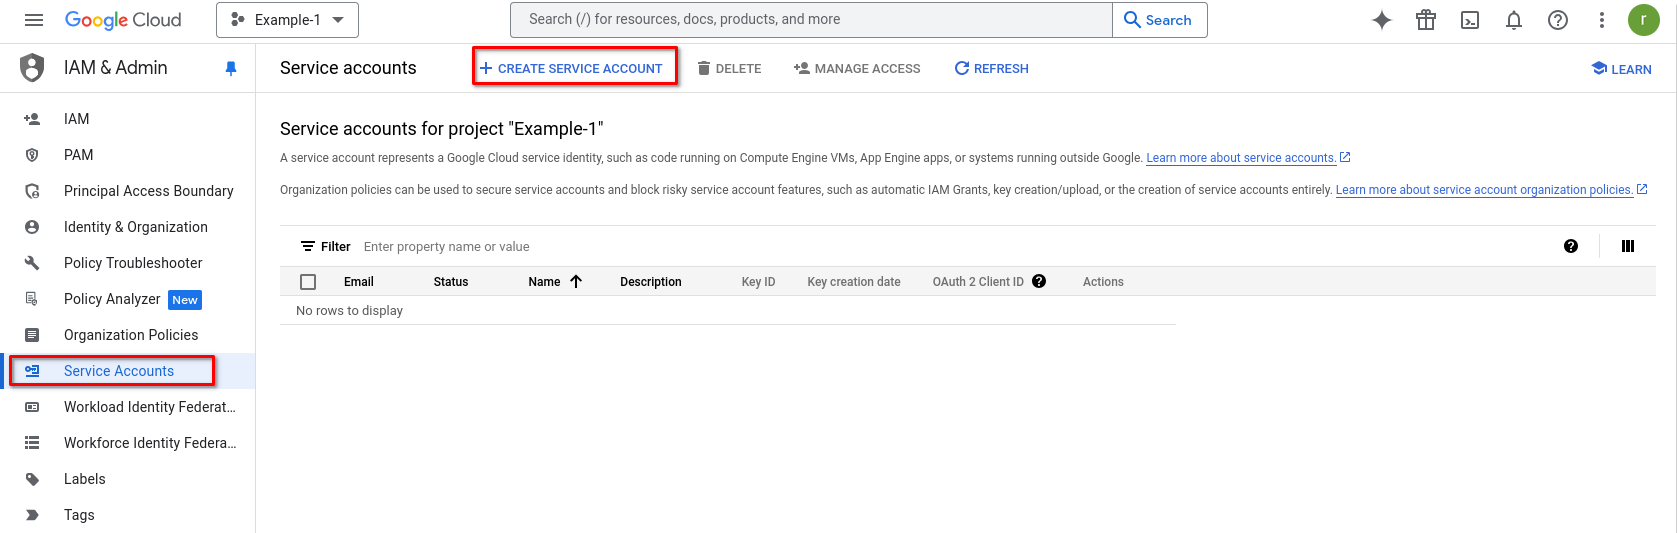
Task: Open Learn more about service accounts link
Action: click(1241, 158)
